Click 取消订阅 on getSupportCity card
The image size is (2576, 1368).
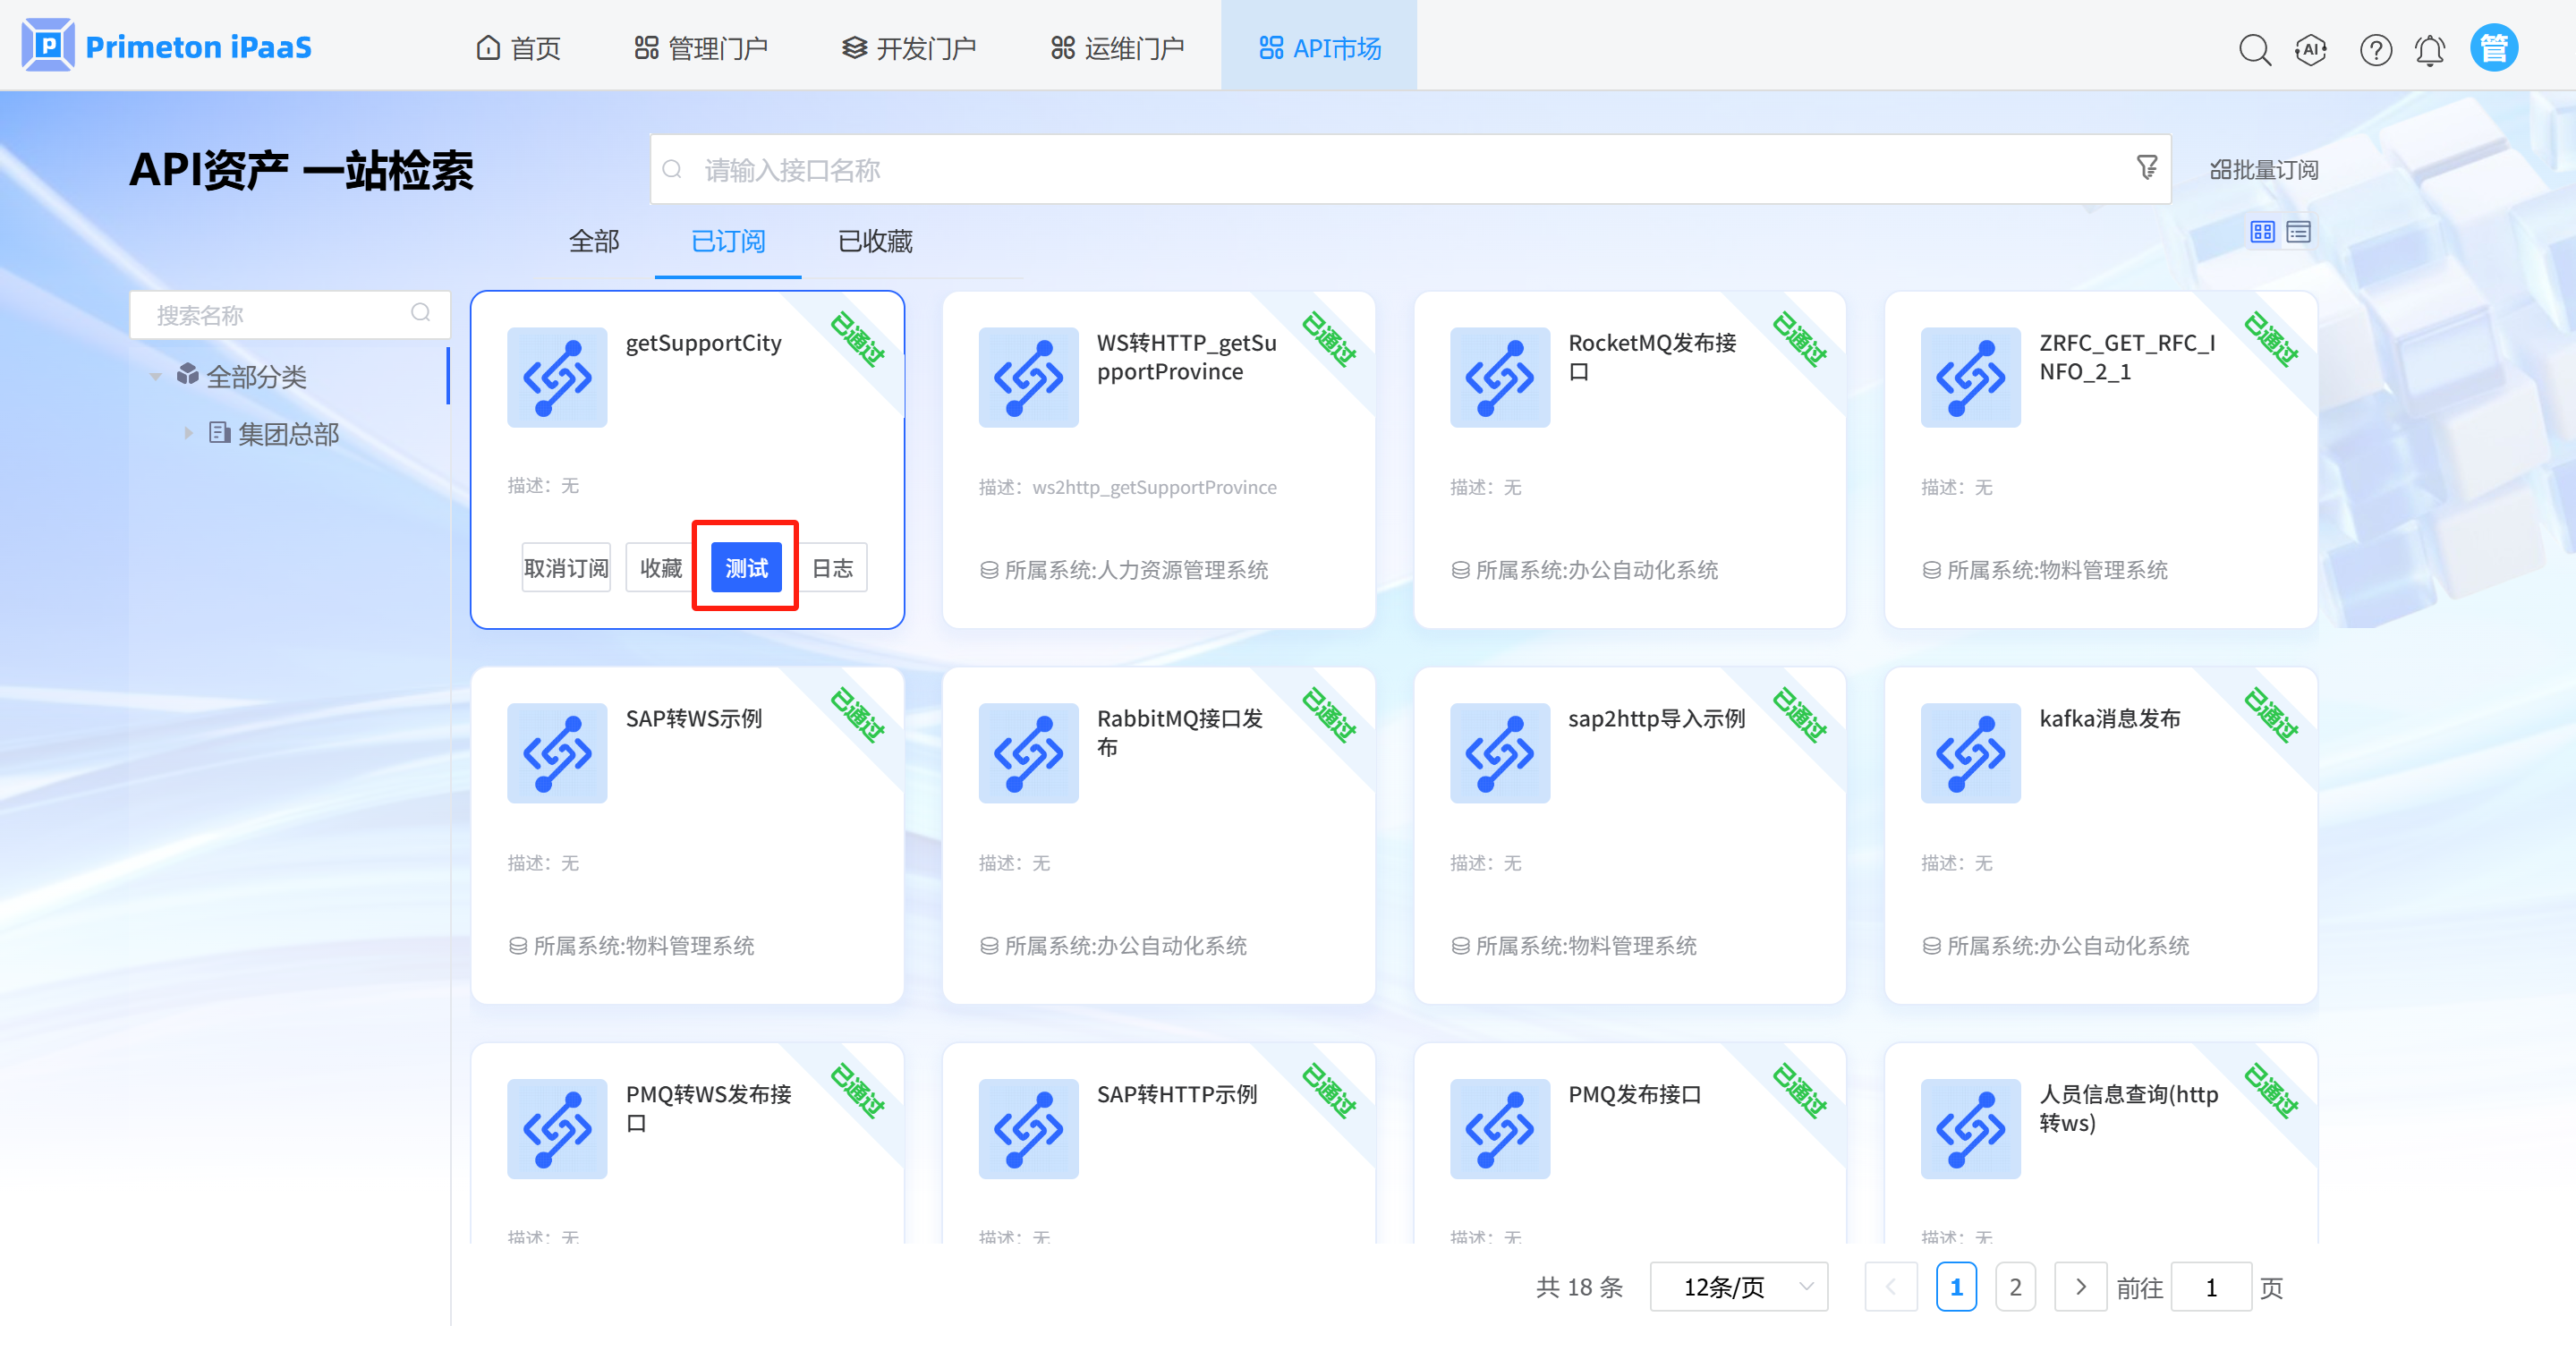pos(566,568)
